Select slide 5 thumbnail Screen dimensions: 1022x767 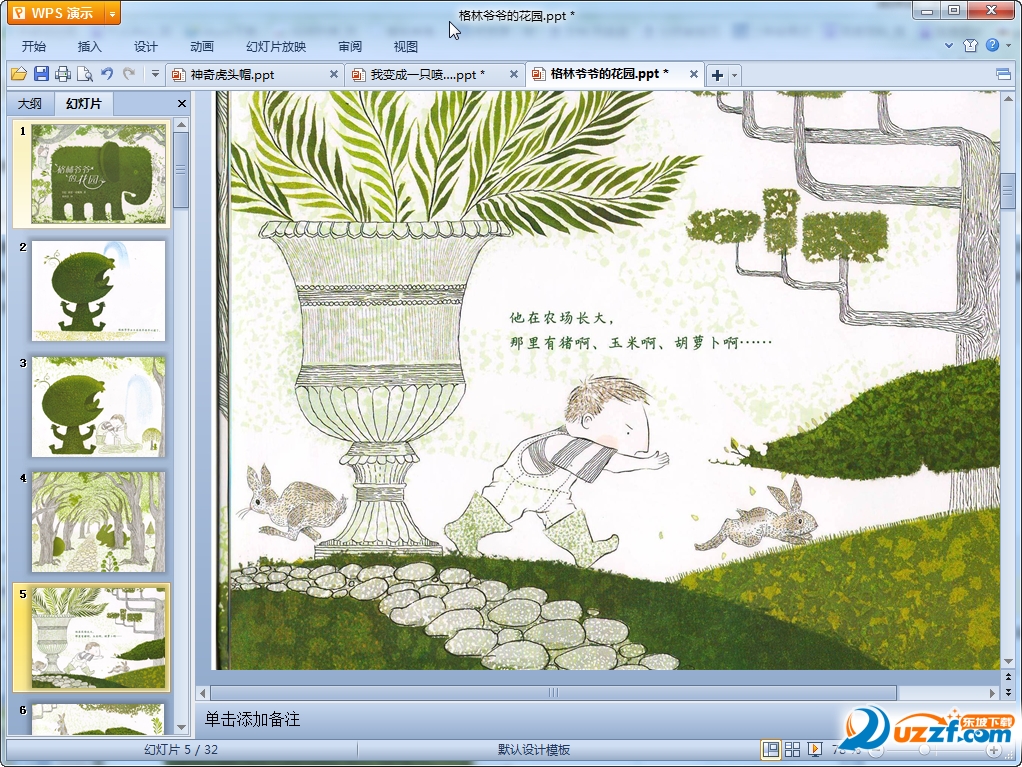(98, 637)
